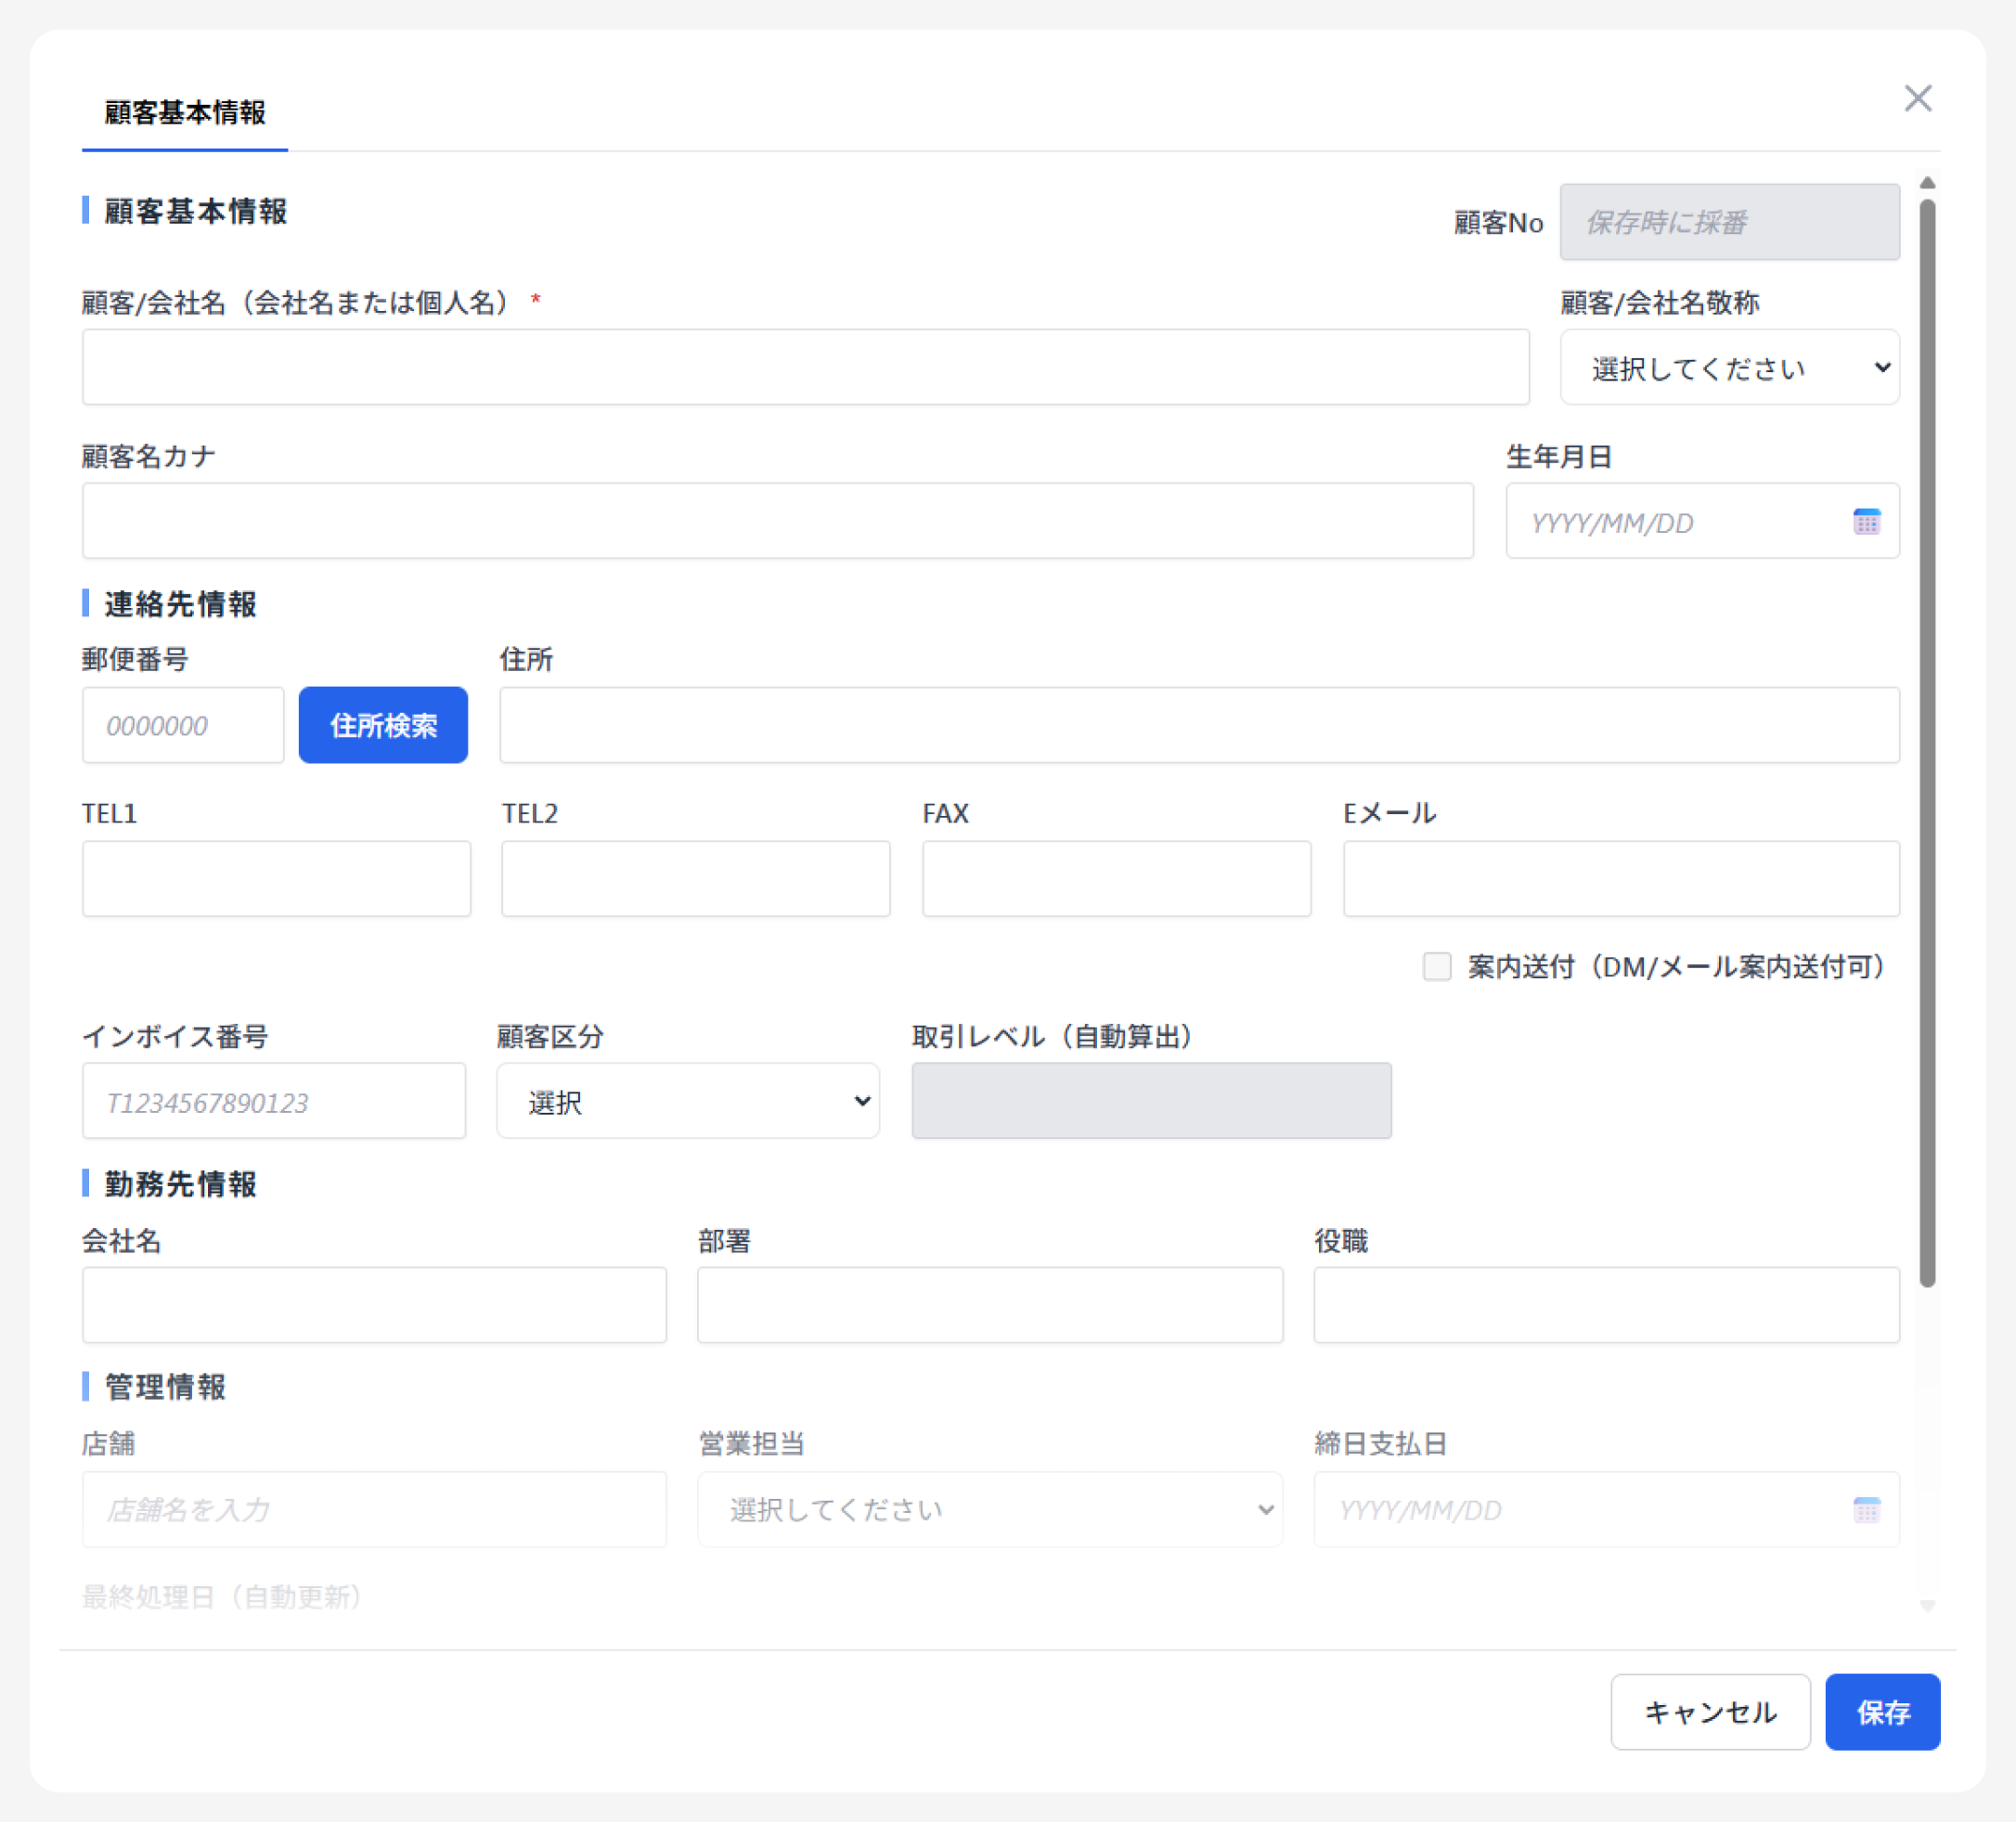Image resolution: width=2016 pixels, height=1823 pixels.
Task: Expand the 顧客区分 select box
Action: [687, 1101]
